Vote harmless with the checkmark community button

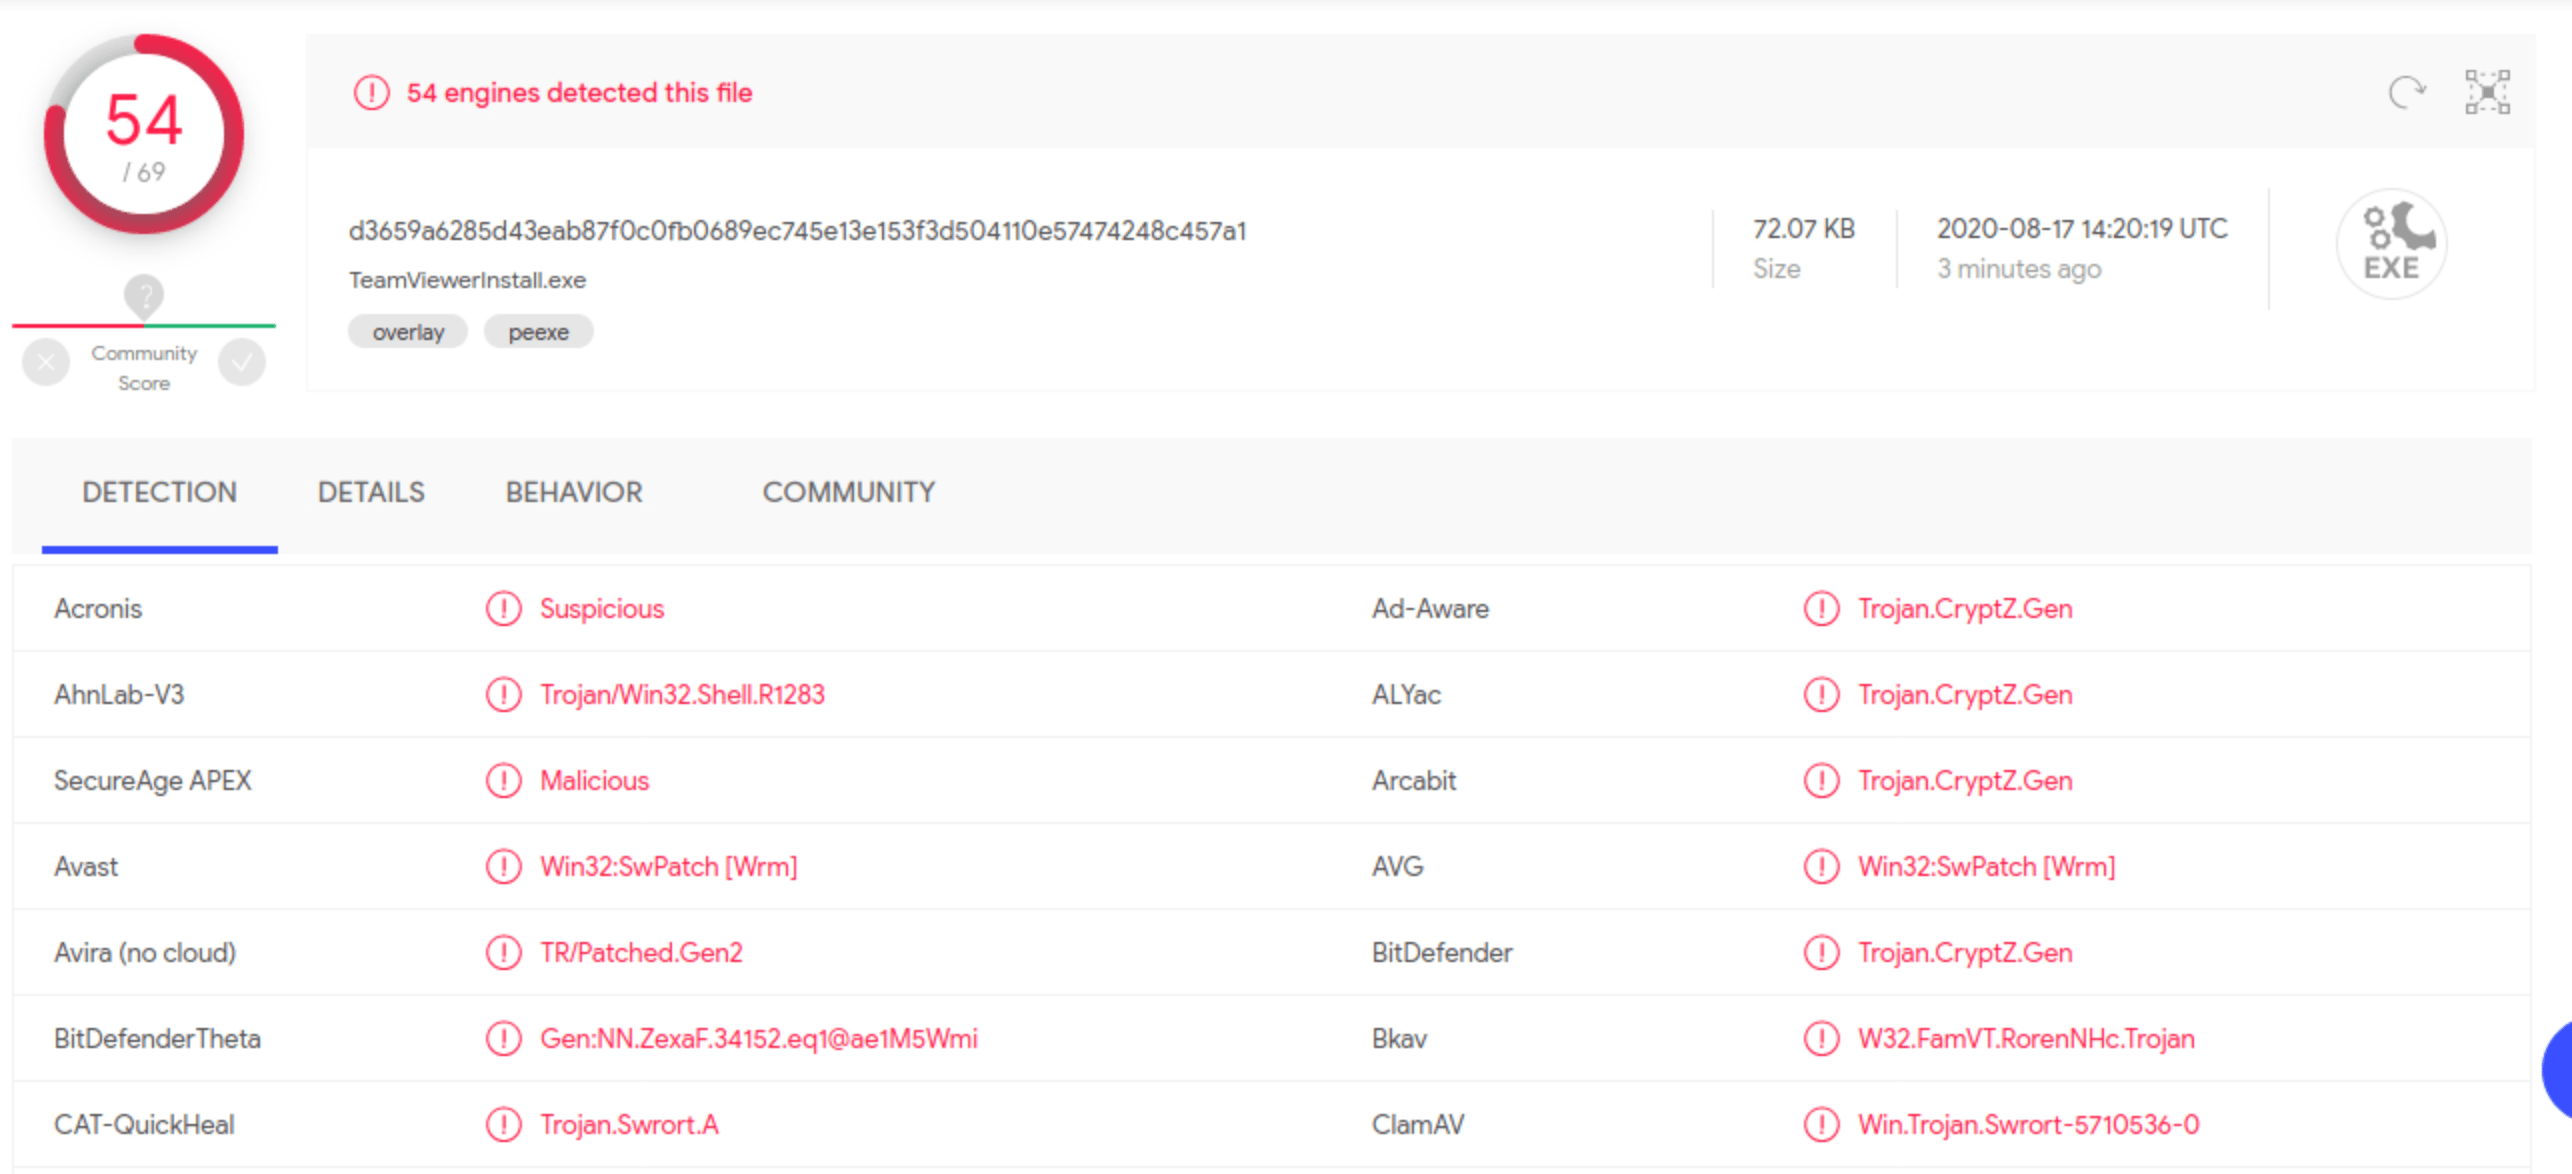coord(242,363)
